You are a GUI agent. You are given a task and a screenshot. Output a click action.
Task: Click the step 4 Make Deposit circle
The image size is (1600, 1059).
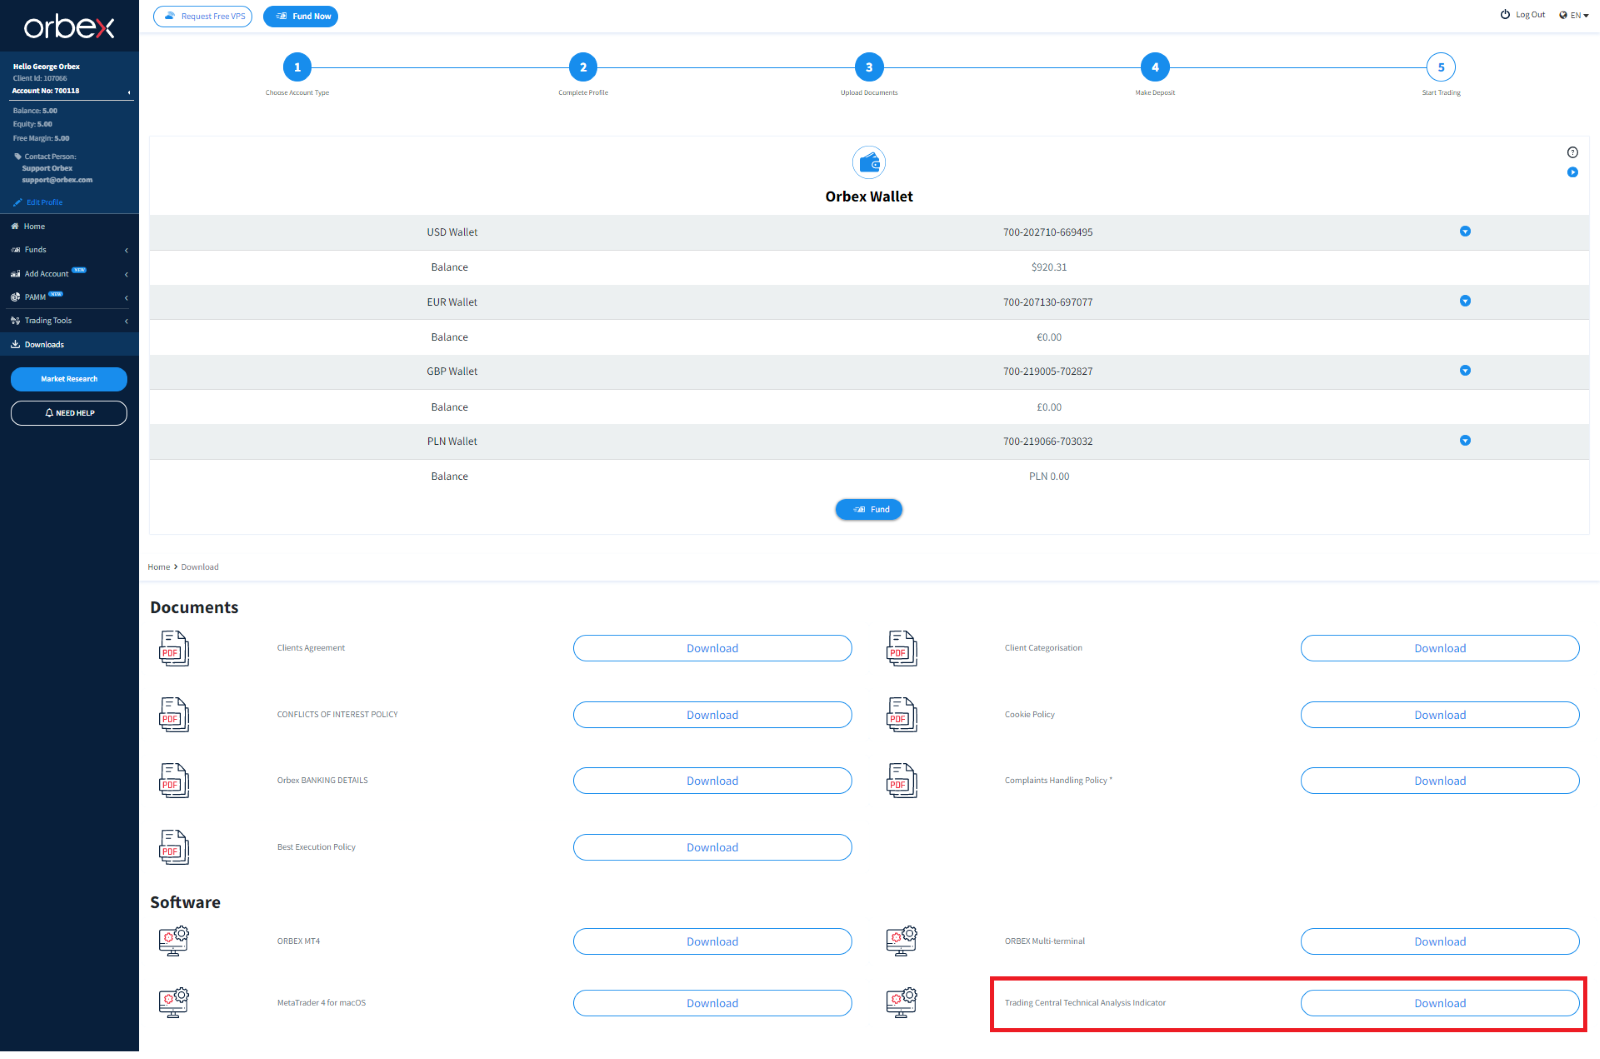coord(1155,67)
